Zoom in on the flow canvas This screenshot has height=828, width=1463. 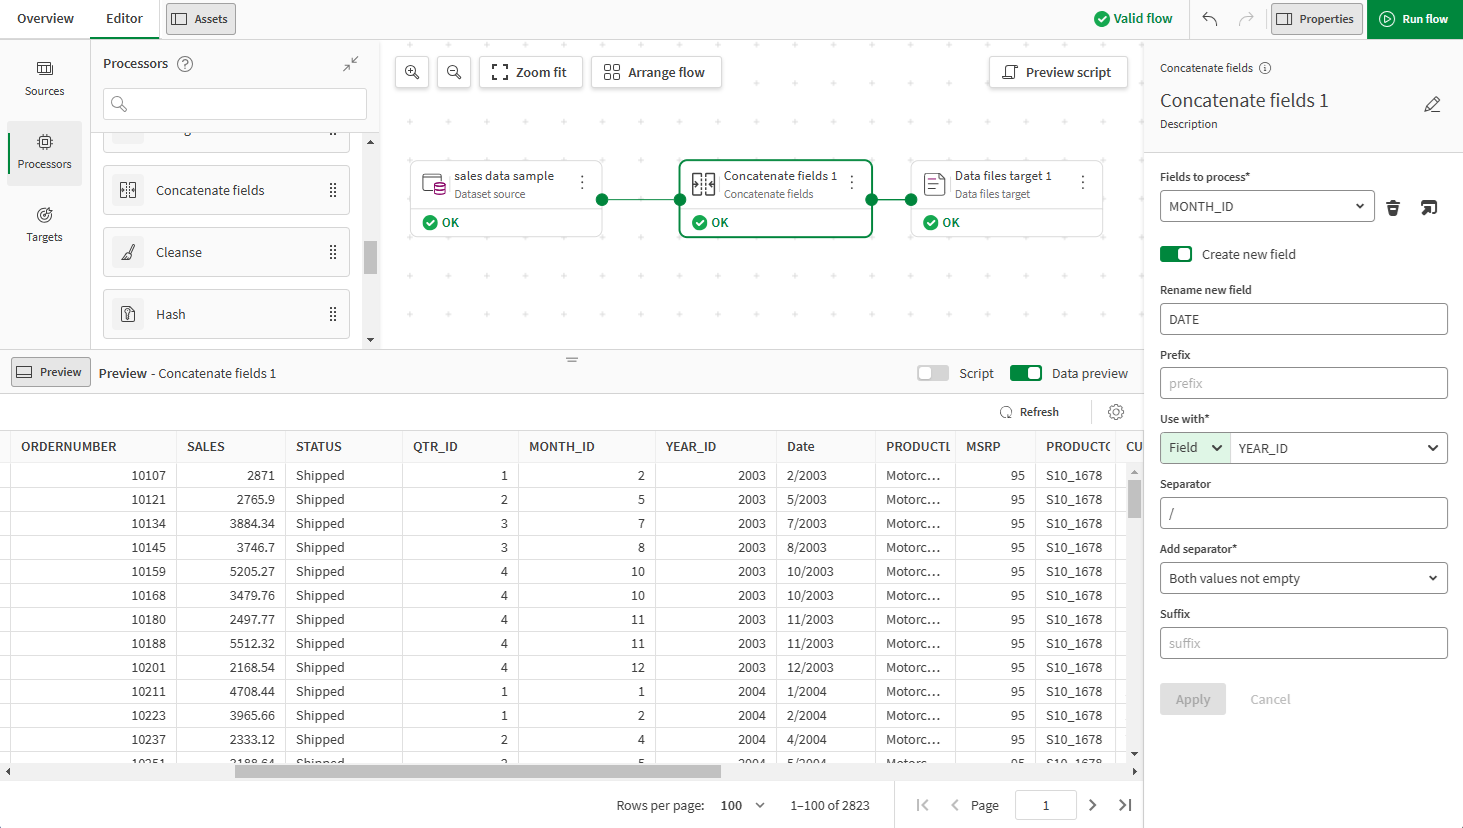click(412, 72)
